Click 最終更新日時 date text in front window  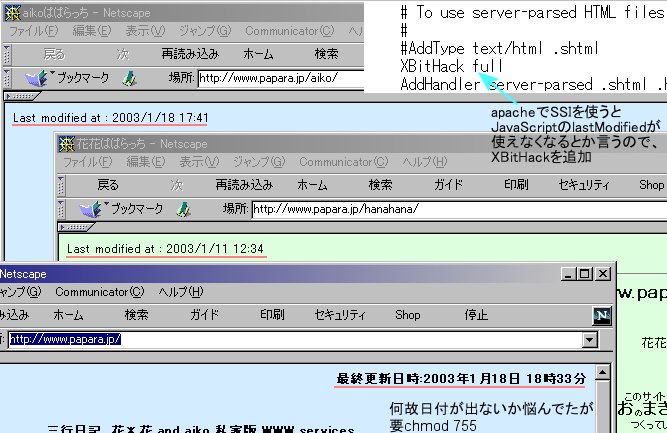point(461,379)
